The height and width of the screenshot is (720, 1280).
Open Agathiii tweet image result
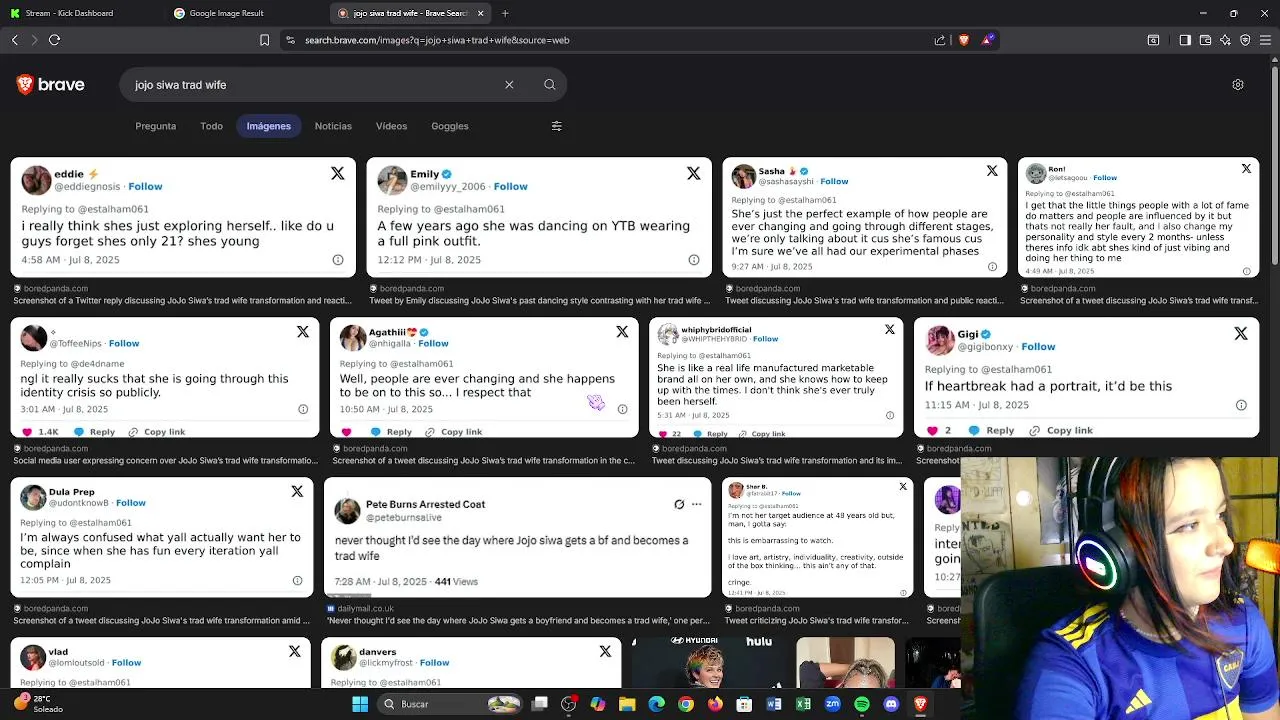[484, 378]
